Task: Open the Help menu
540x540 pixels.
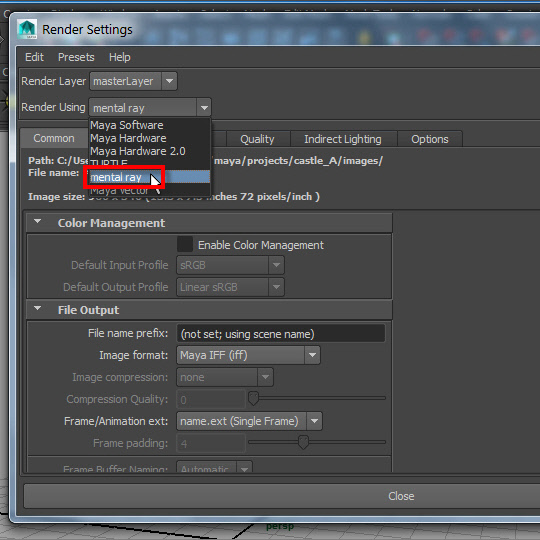Action: click(x=120, y=57)
